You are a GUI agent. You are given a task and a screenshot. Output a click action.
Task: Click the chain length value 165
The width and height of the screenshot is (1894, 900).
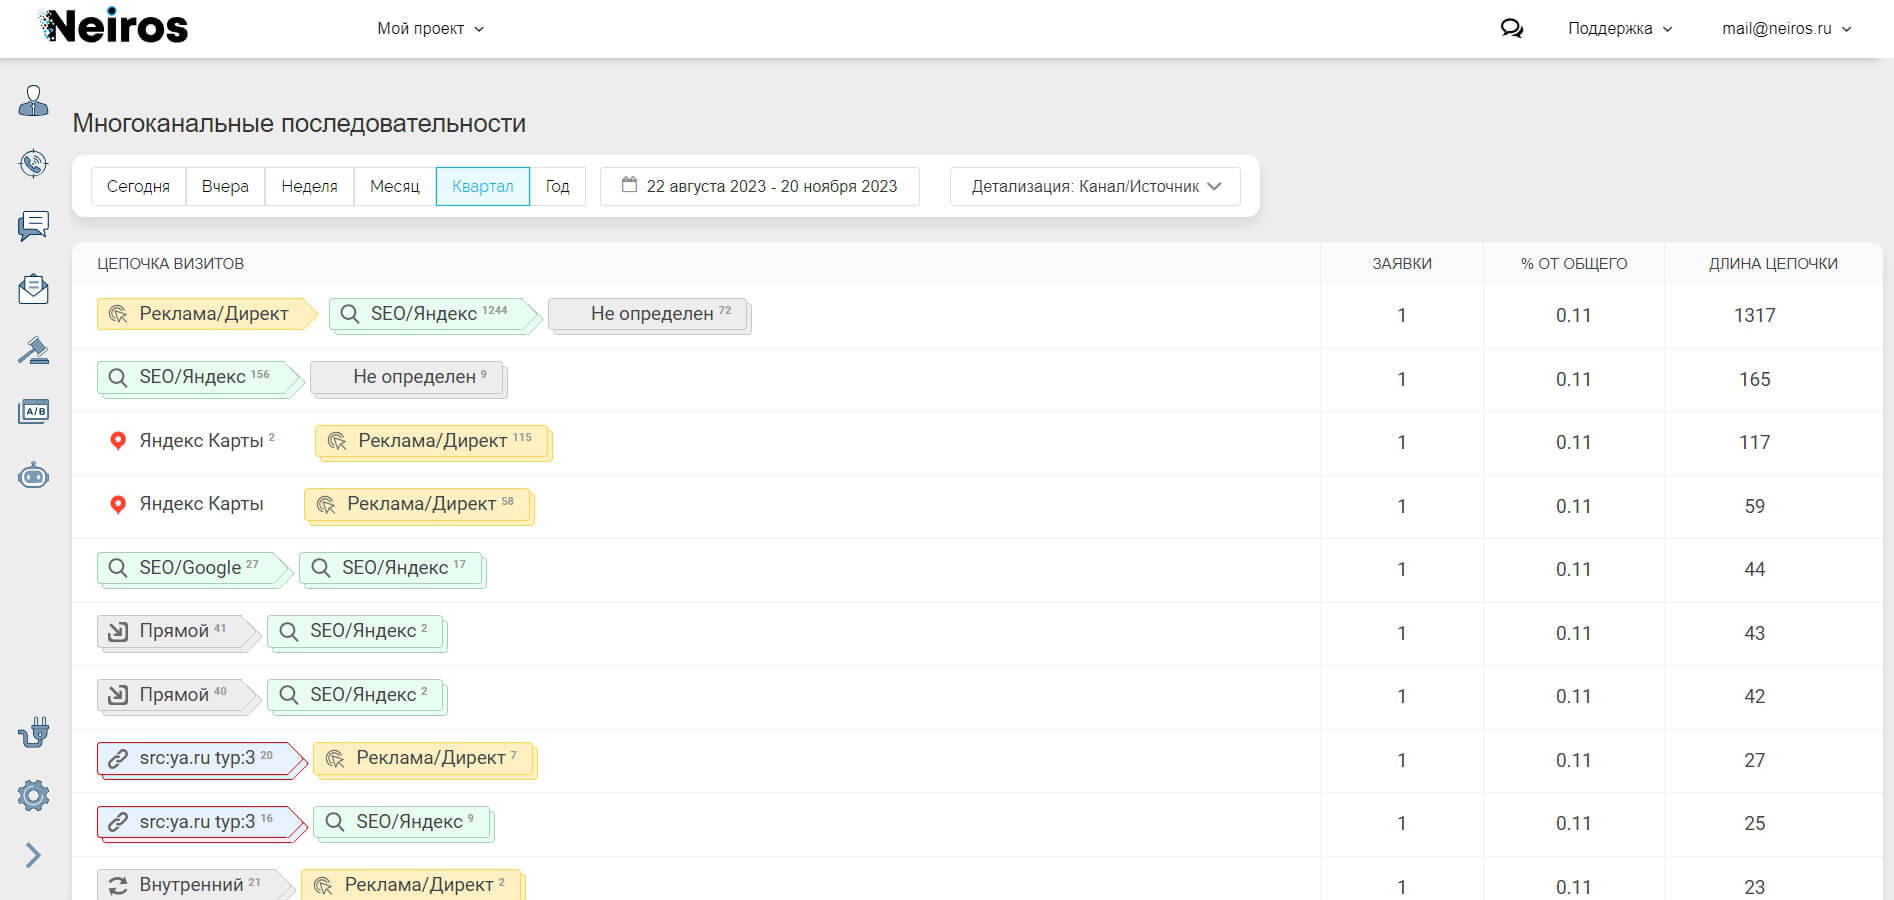click(1754, 379)
